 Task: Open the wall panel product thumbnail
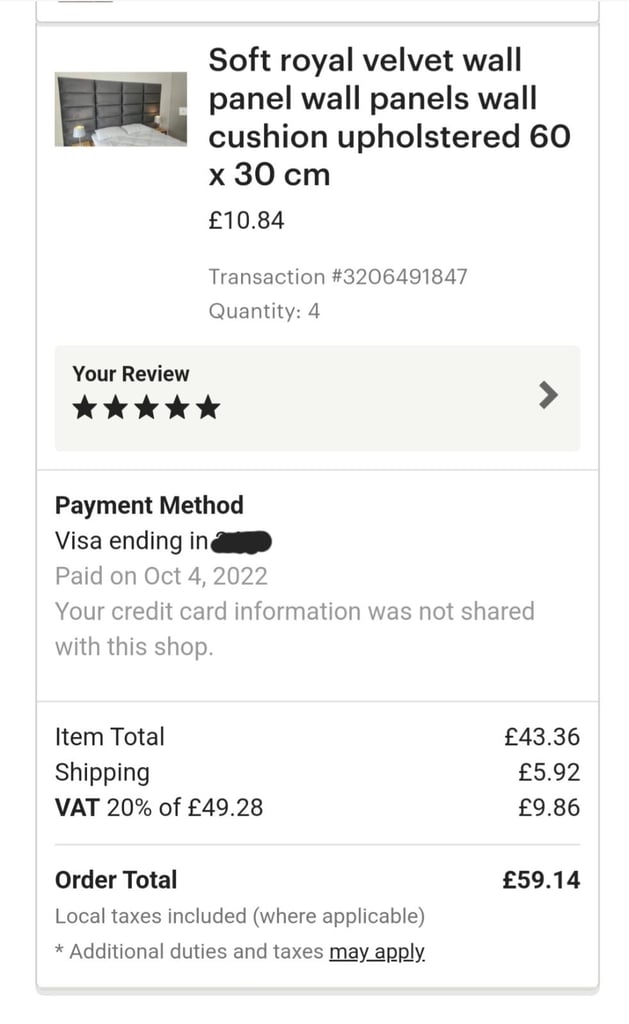[121, 109]
